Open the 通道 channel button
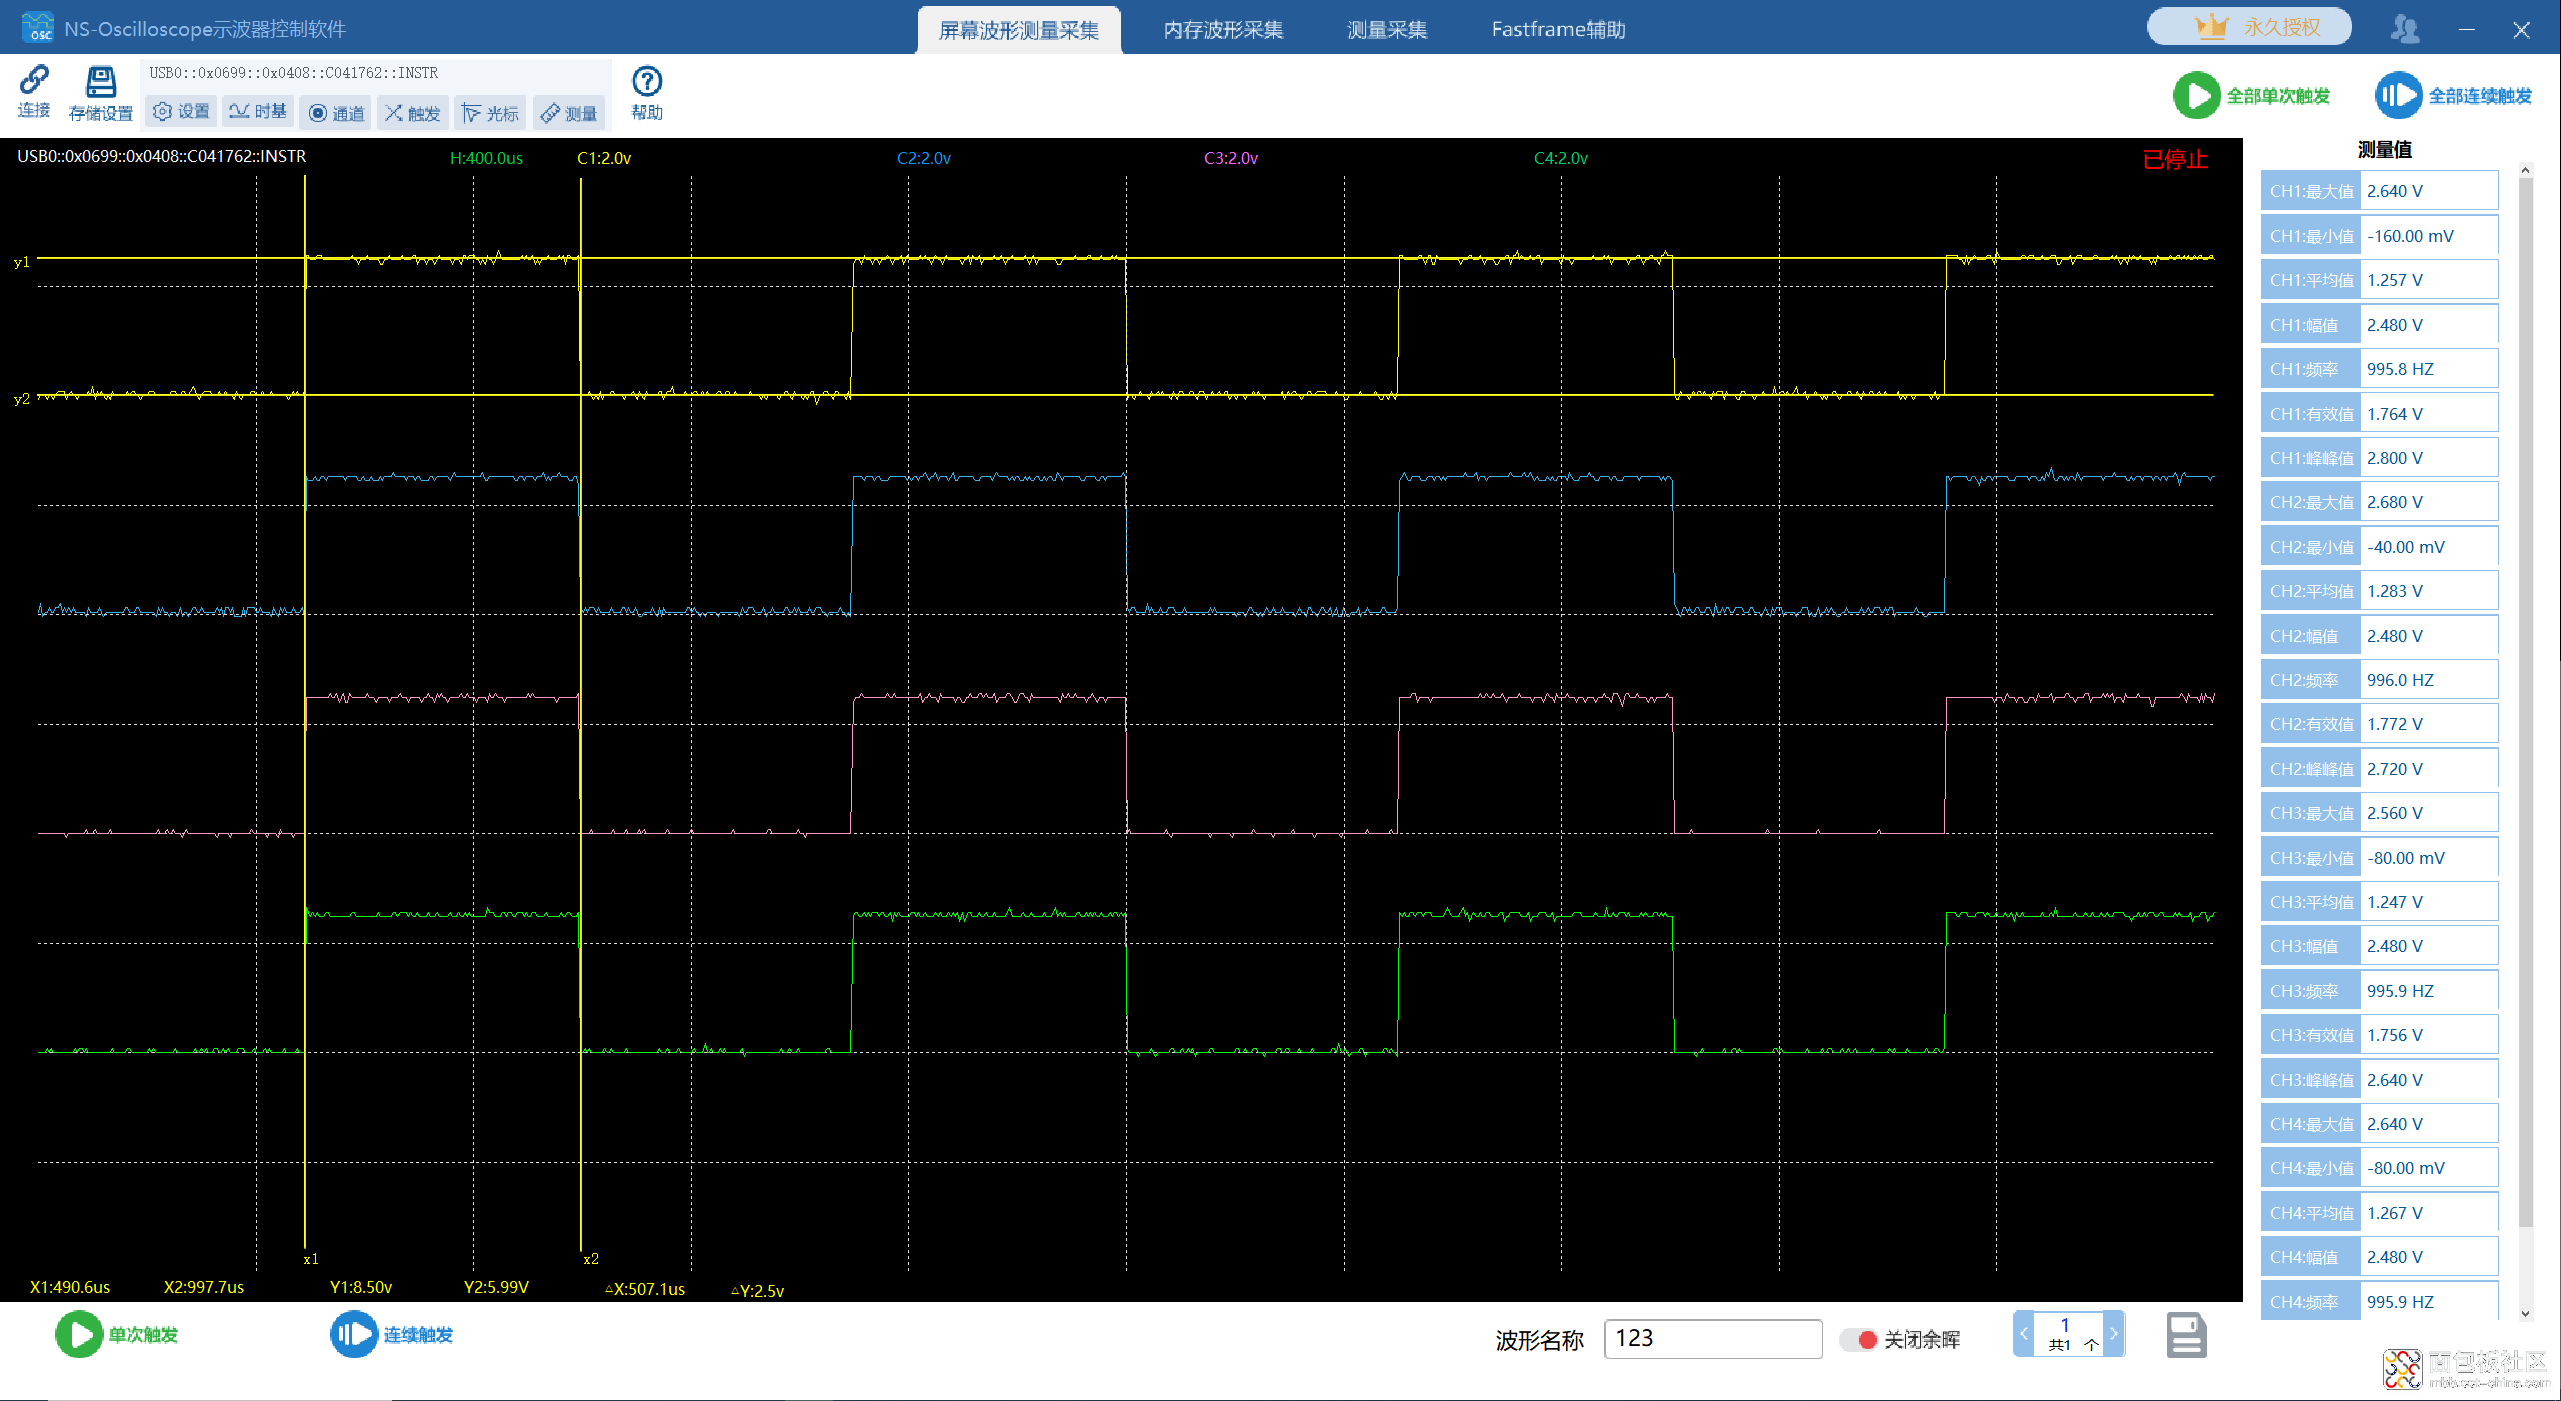Image resolution: width=2561 pixels, height=1401 pixels. (x=337, y=113)
